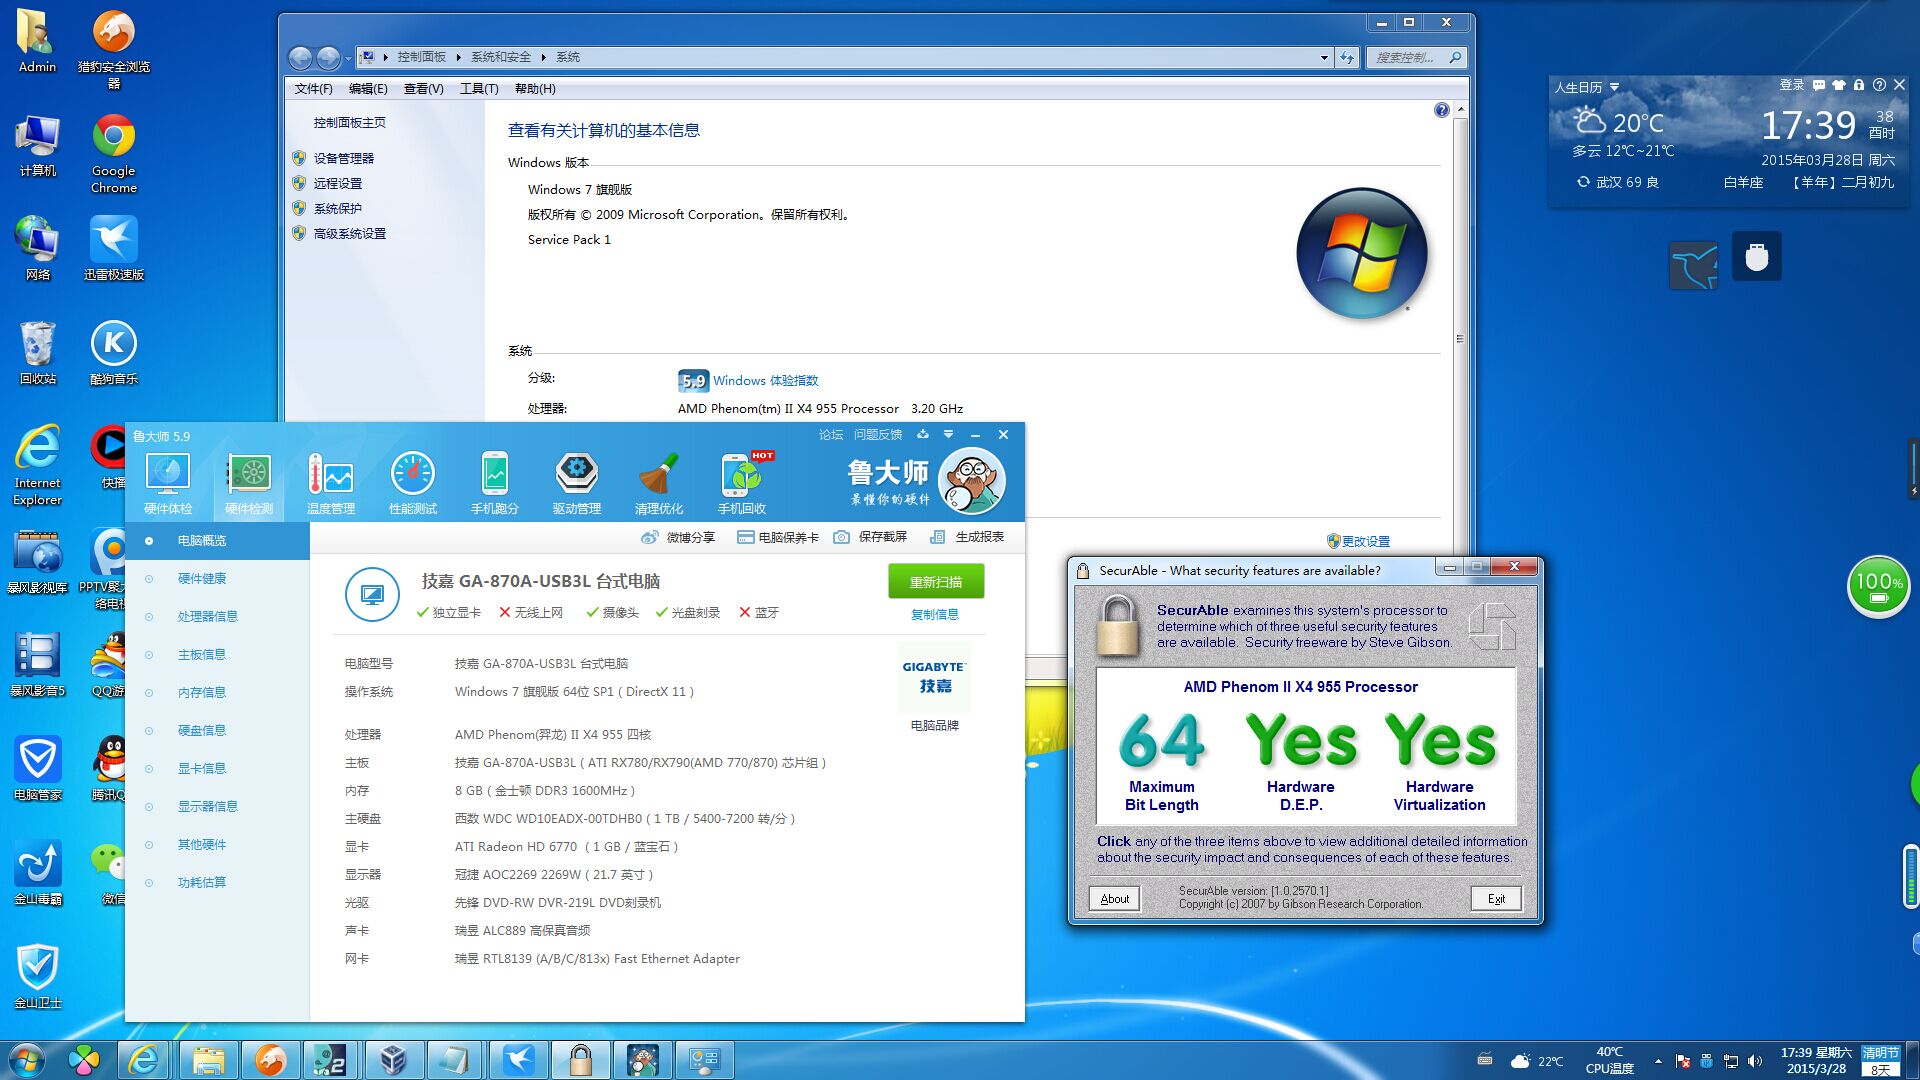The height and width of the screenshot is (1080, 1920).
Task: Click green 100% battery floating ball
Action: (x=1878, y=587)
